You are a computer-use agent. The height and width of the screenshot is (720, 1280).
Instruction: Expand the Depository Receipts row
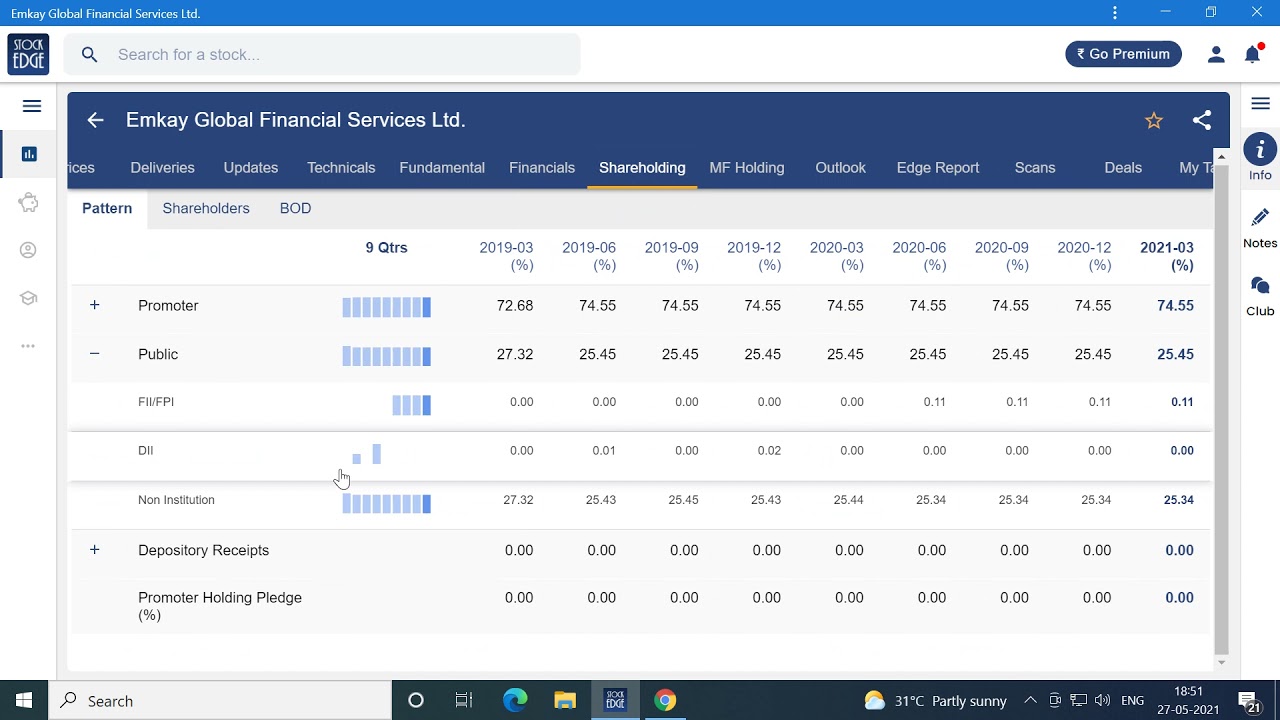pyautogui.click(x=95, y=550)
